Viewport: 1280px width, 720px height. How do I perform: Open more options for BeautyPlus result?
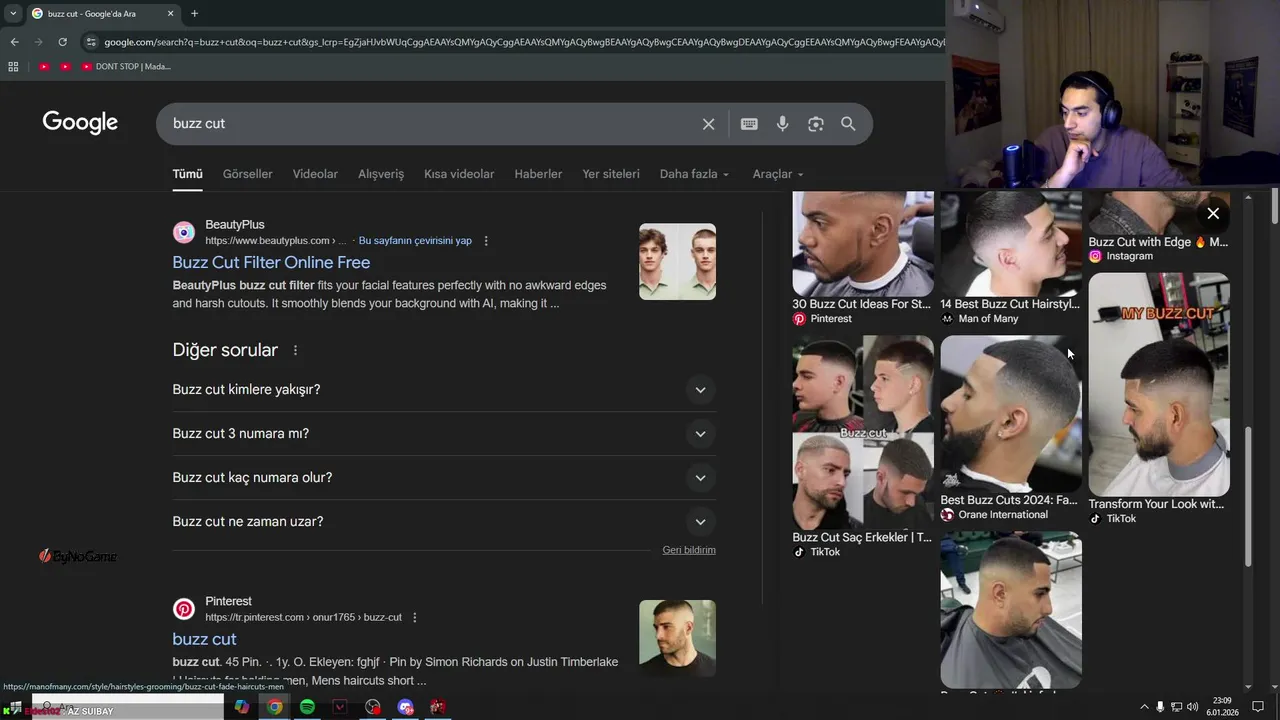(486, 241)
